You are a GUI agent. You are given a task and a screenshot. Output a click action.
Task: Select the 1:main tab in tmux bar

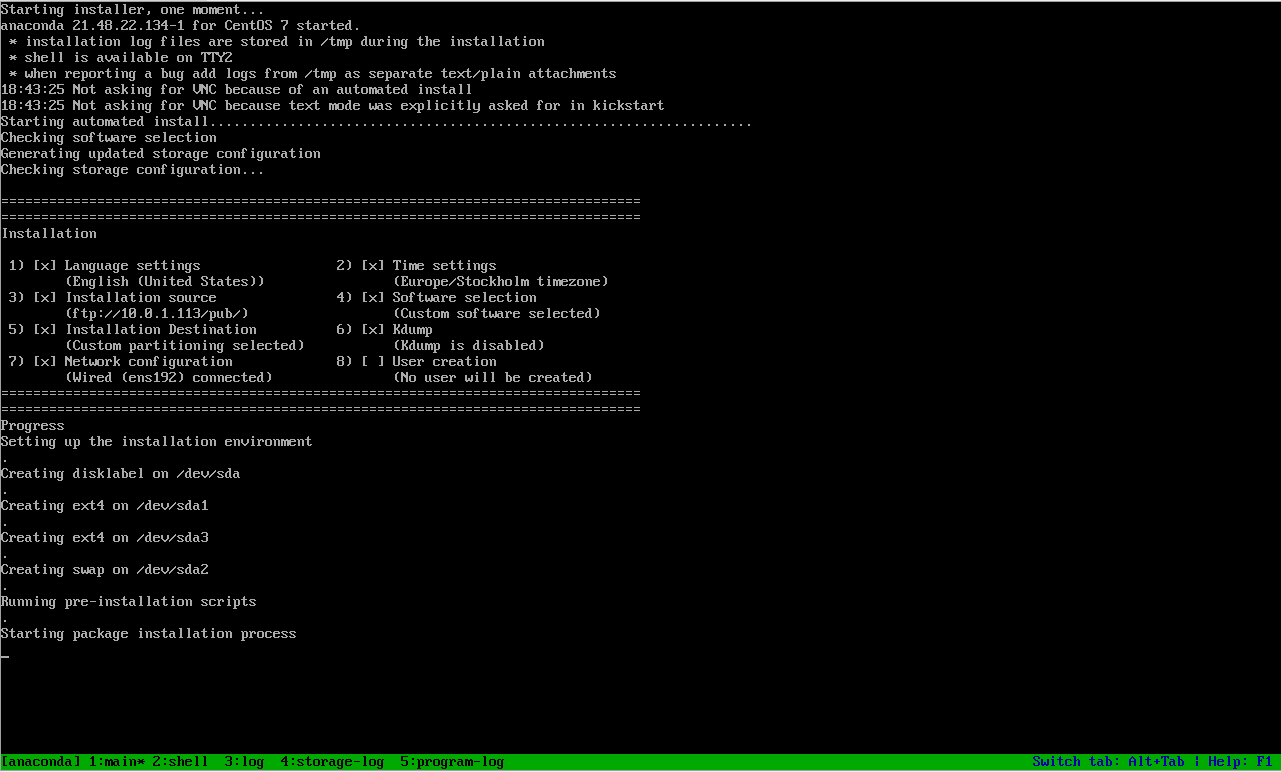coord(116,762)
